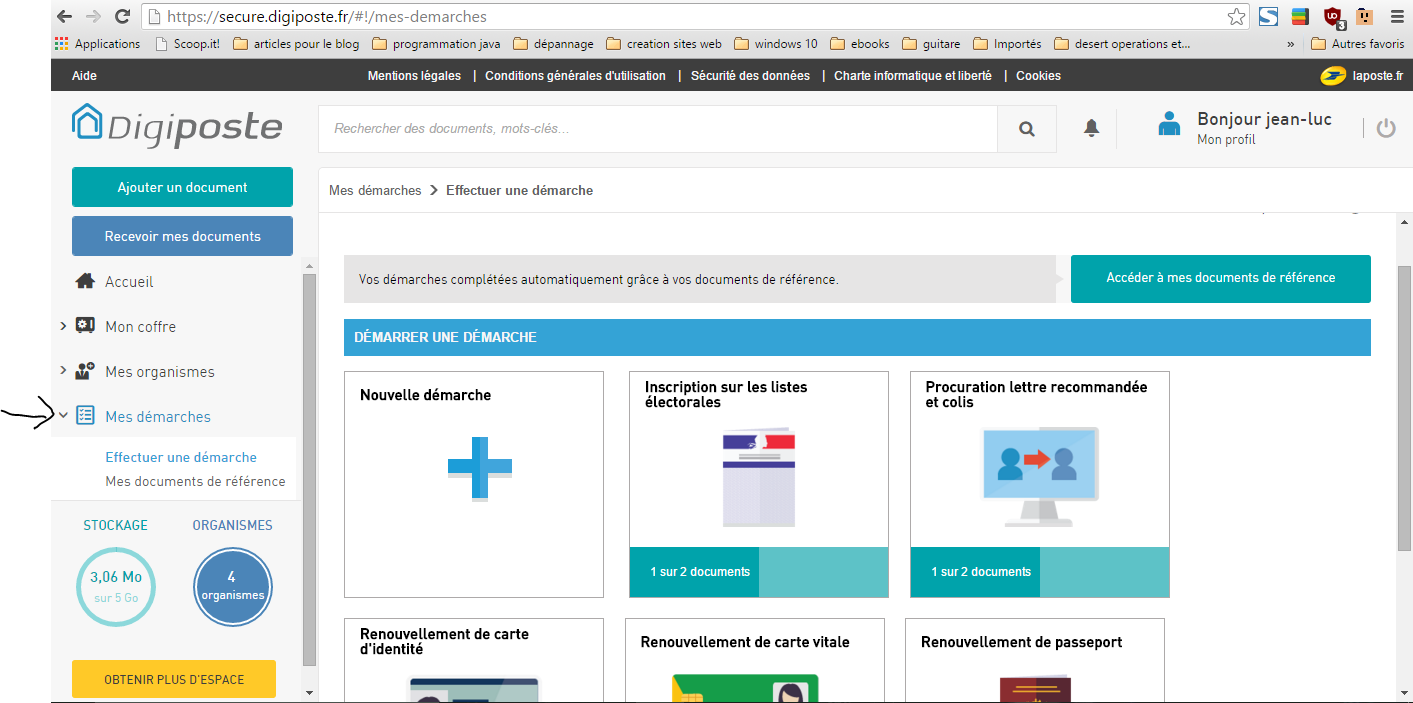Click Ajouter un document button
This screenshot has height=703, width=1413.
182,187
